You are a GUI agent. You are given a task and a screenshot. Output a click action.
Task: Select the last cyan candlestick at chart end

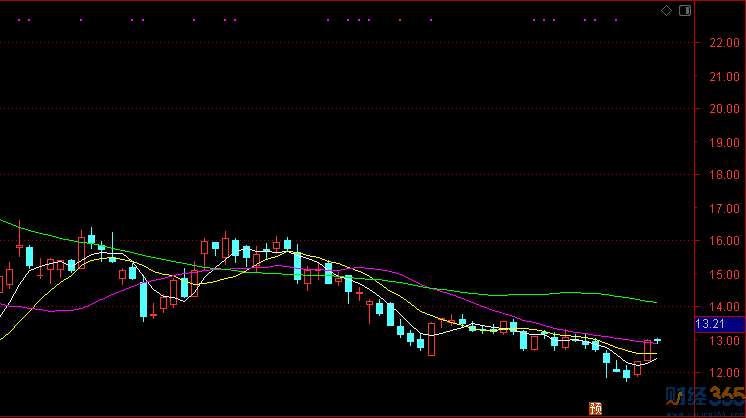658,340
